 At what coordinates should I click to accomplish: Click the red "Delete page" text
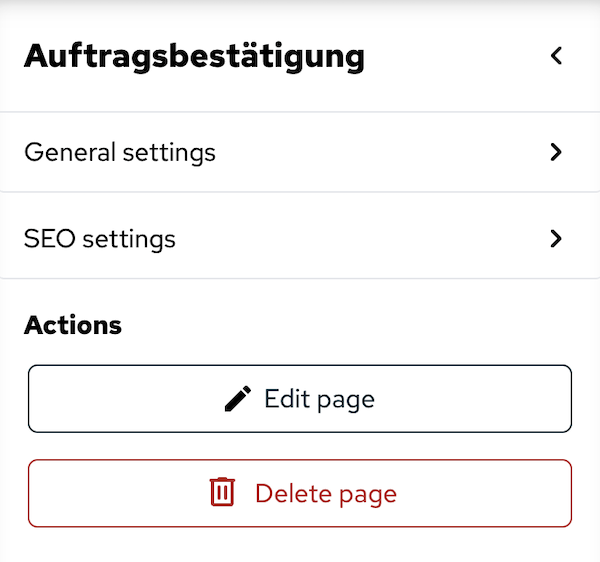point(326,493)
